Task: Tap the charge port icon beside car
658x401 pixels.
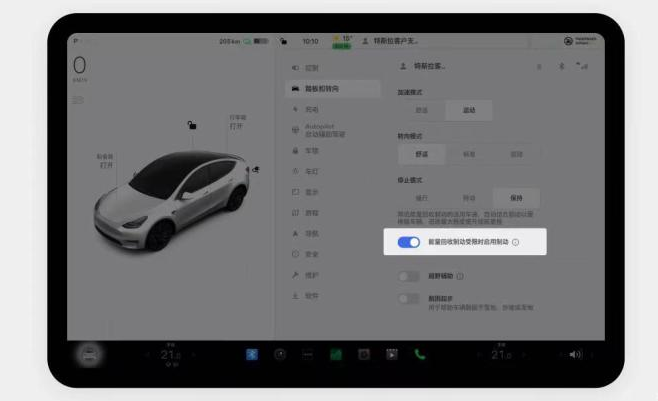Action: (257, 171)
